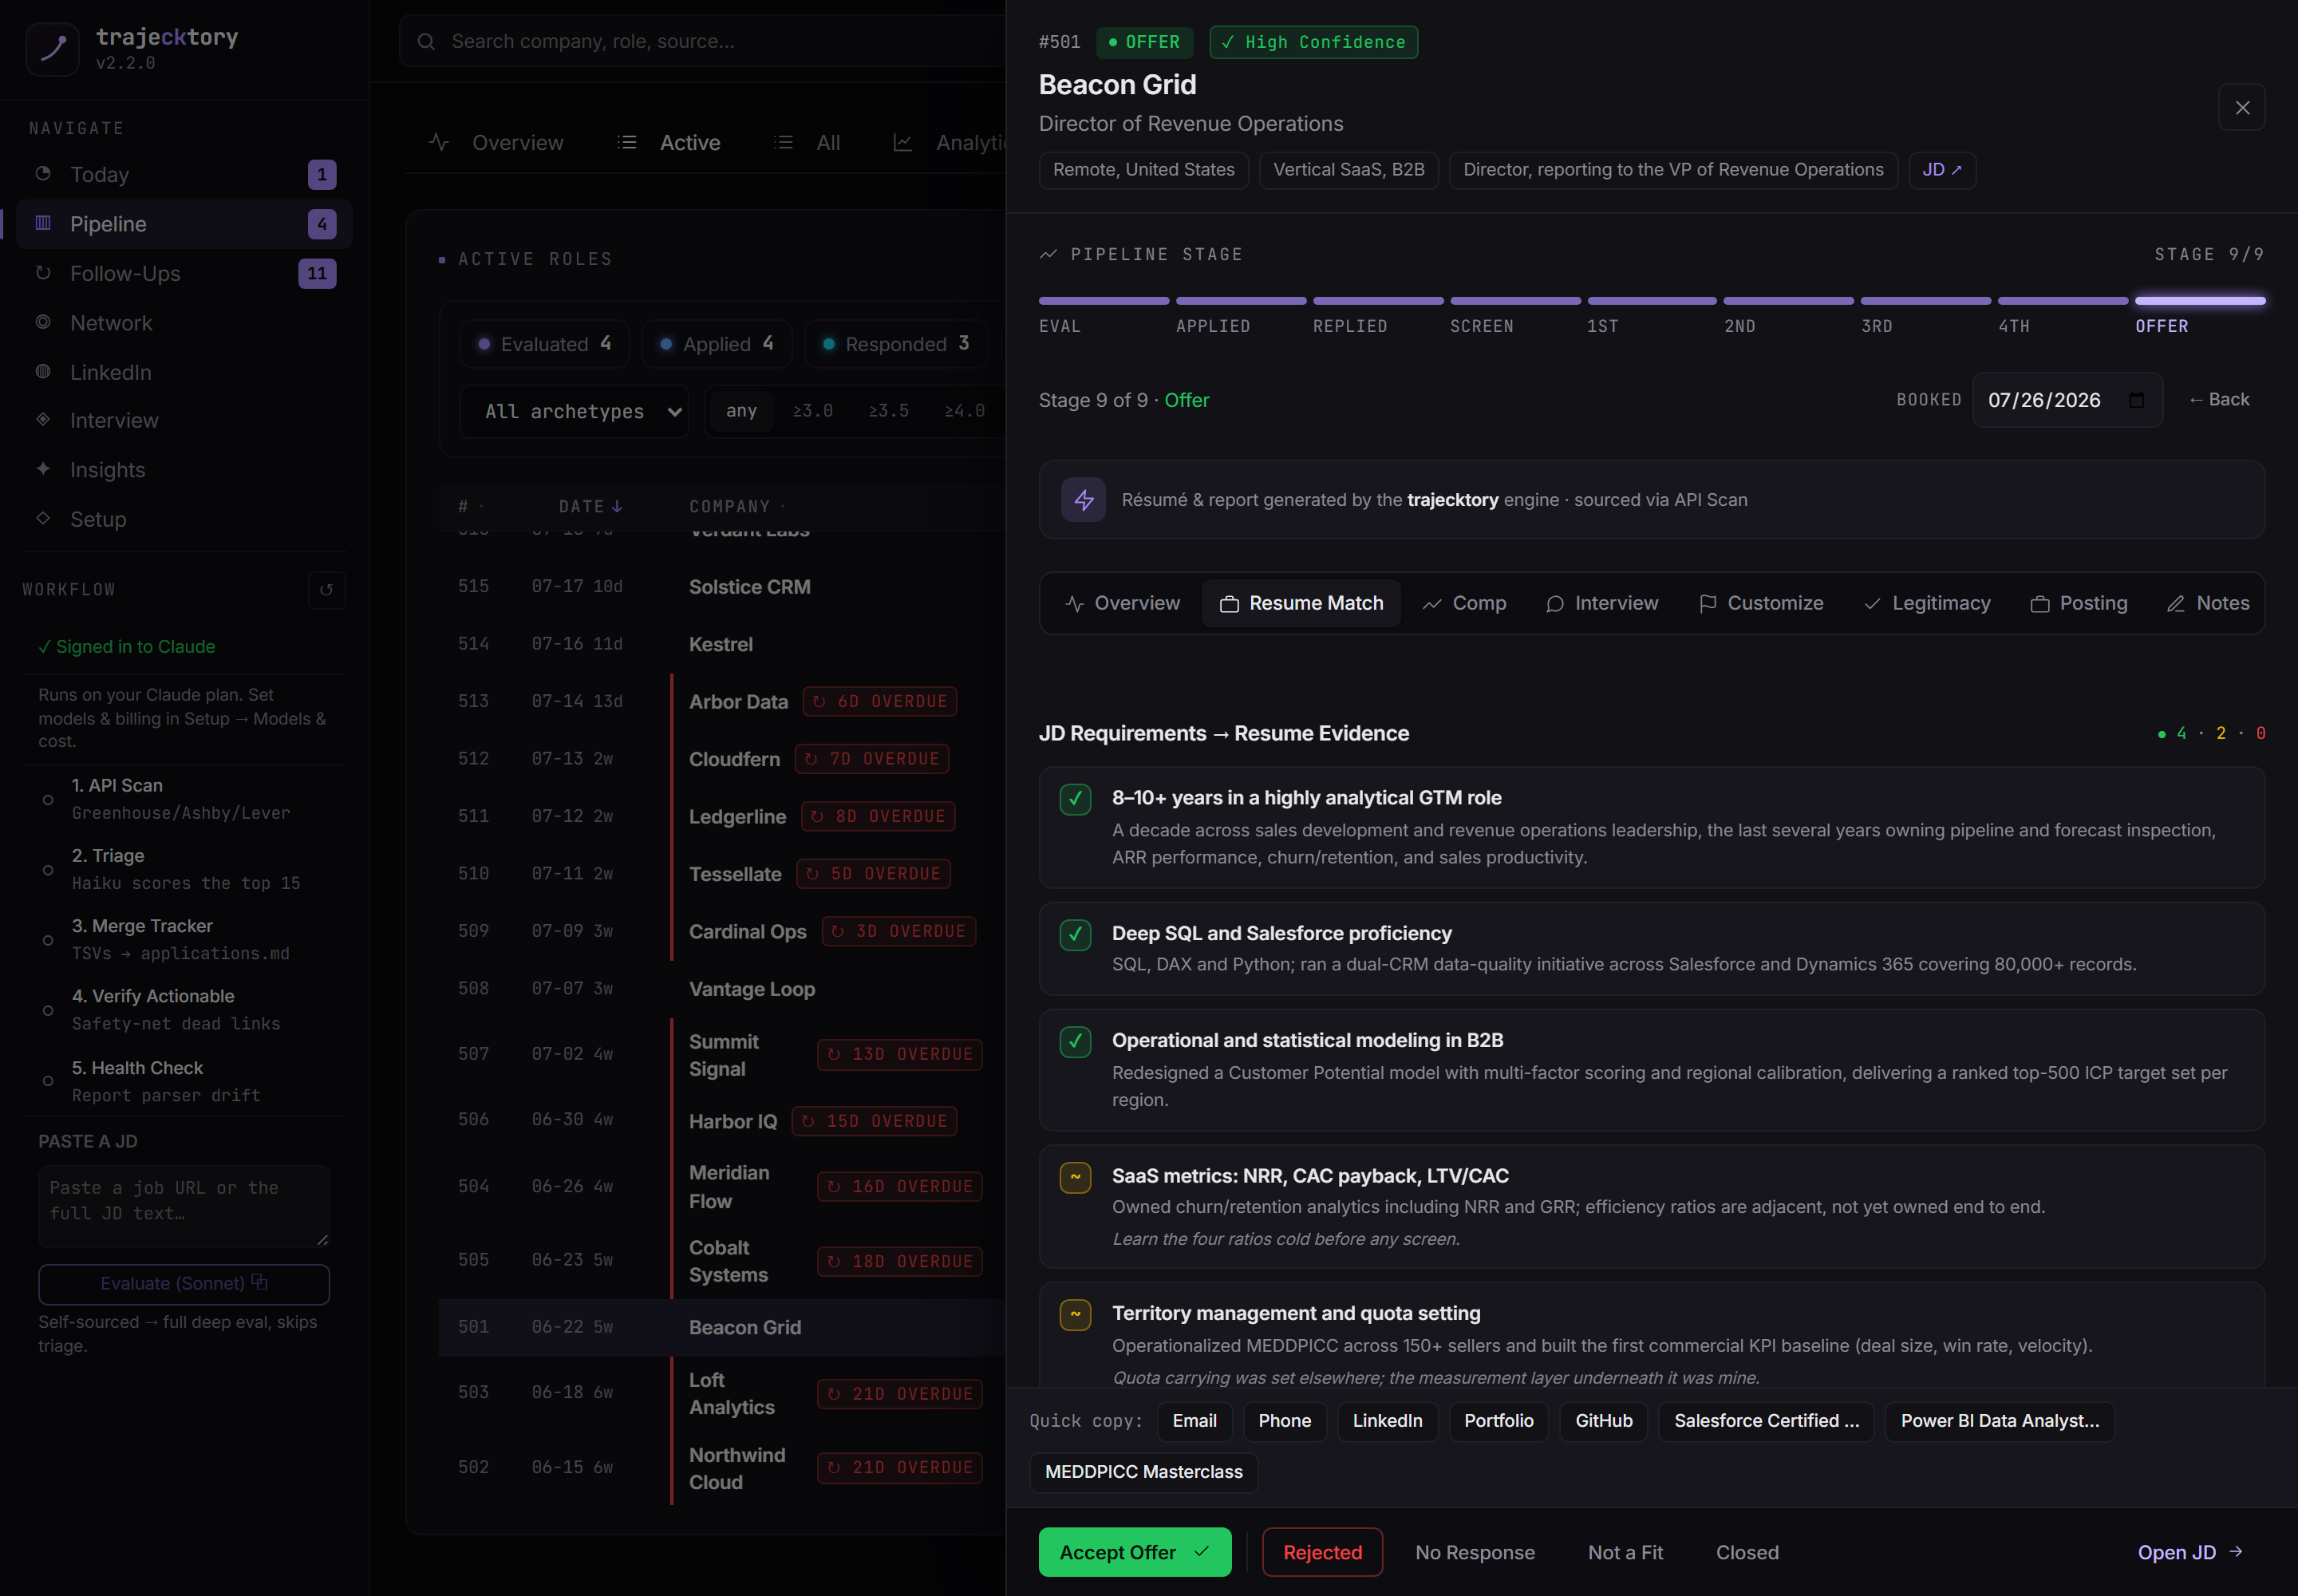Switch to the Overview main tab
Image resolution: width=2298 pixels, height=1596 pixels.
point(497,143)
